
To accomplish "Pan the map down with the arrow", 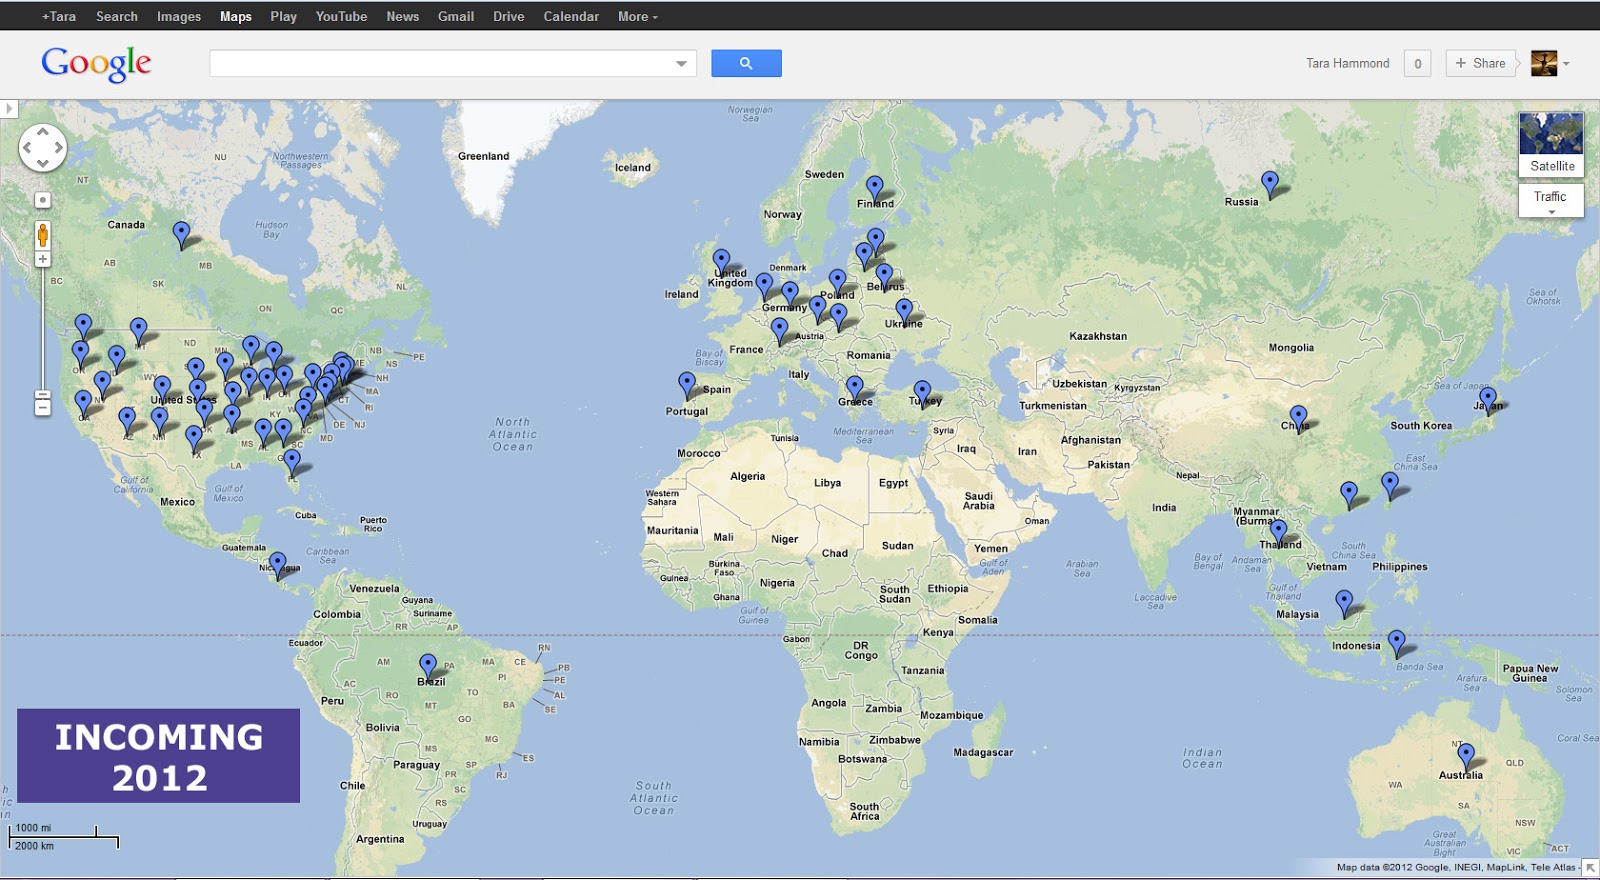I will [x=43, y=163].
